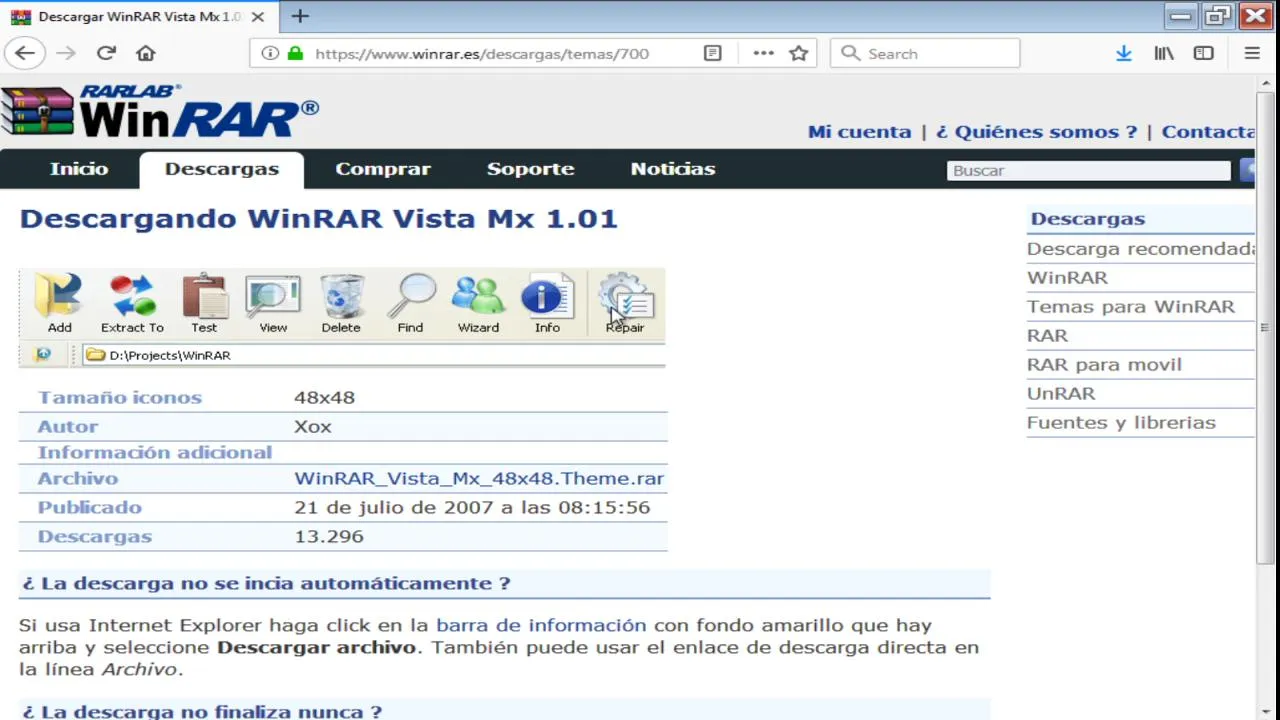Open Temas para WinRAR sidebar link

[1131, 307]
